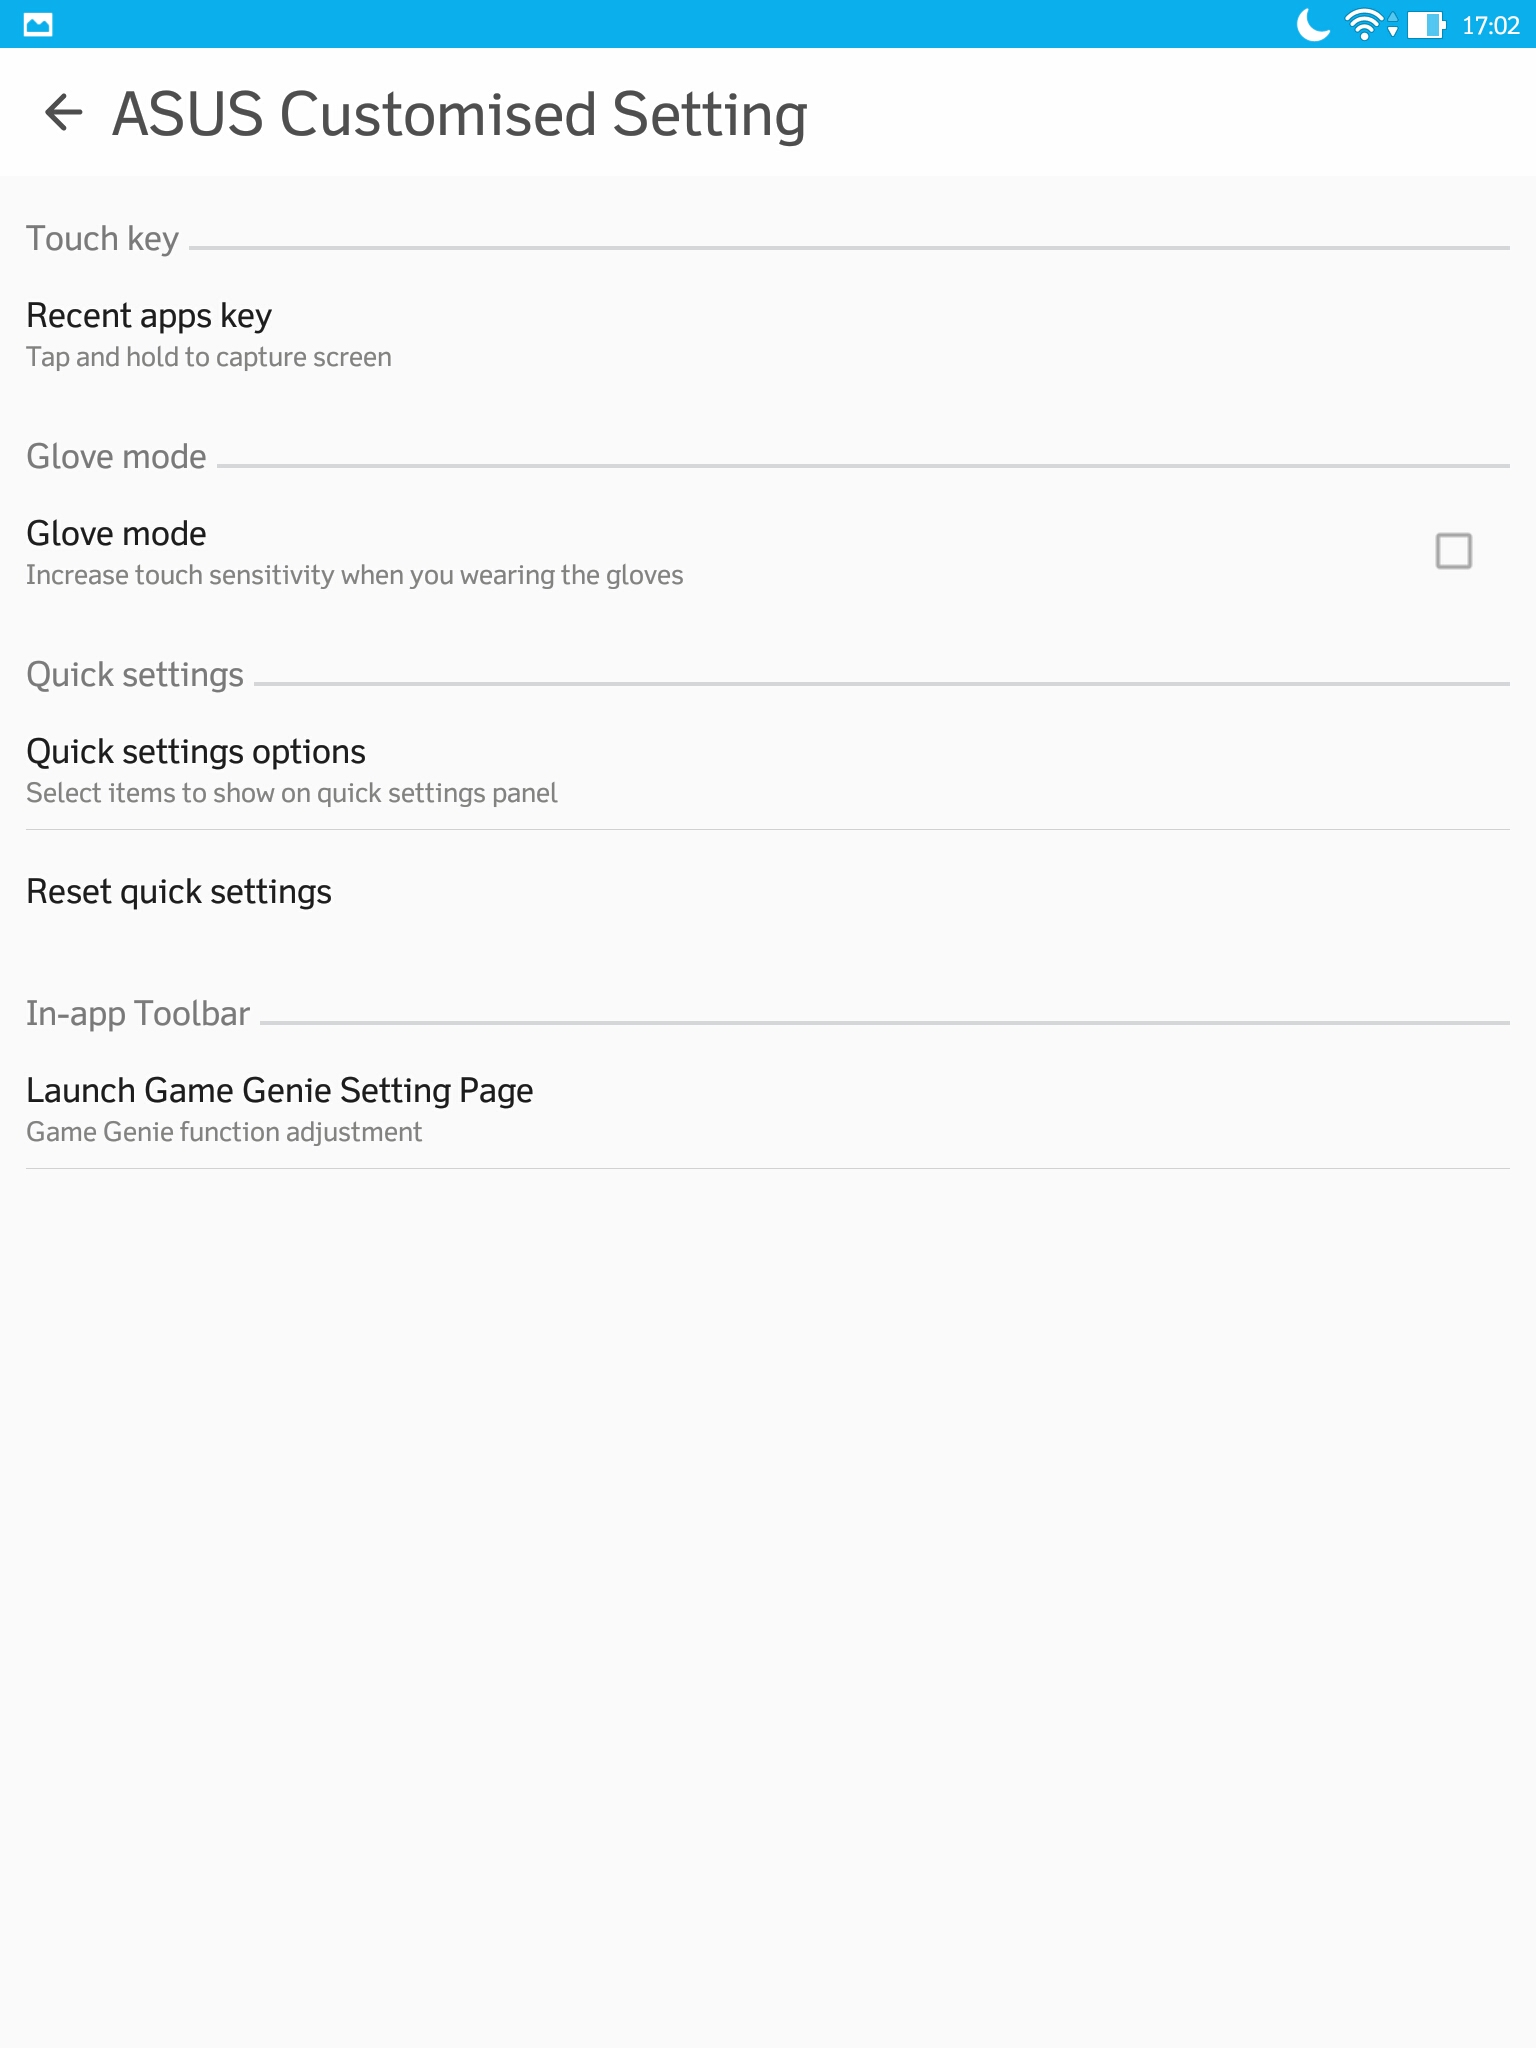Tap the screenshot notification icon in status bar
Screen dimensions: 1536x2048
(x=38, y=24)
